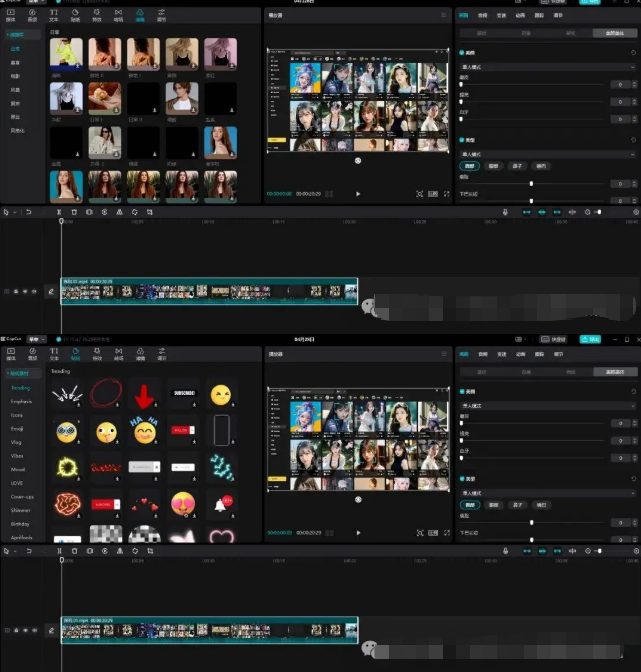Click the timeline zoom slider in lower window

(x=598, y=550)
